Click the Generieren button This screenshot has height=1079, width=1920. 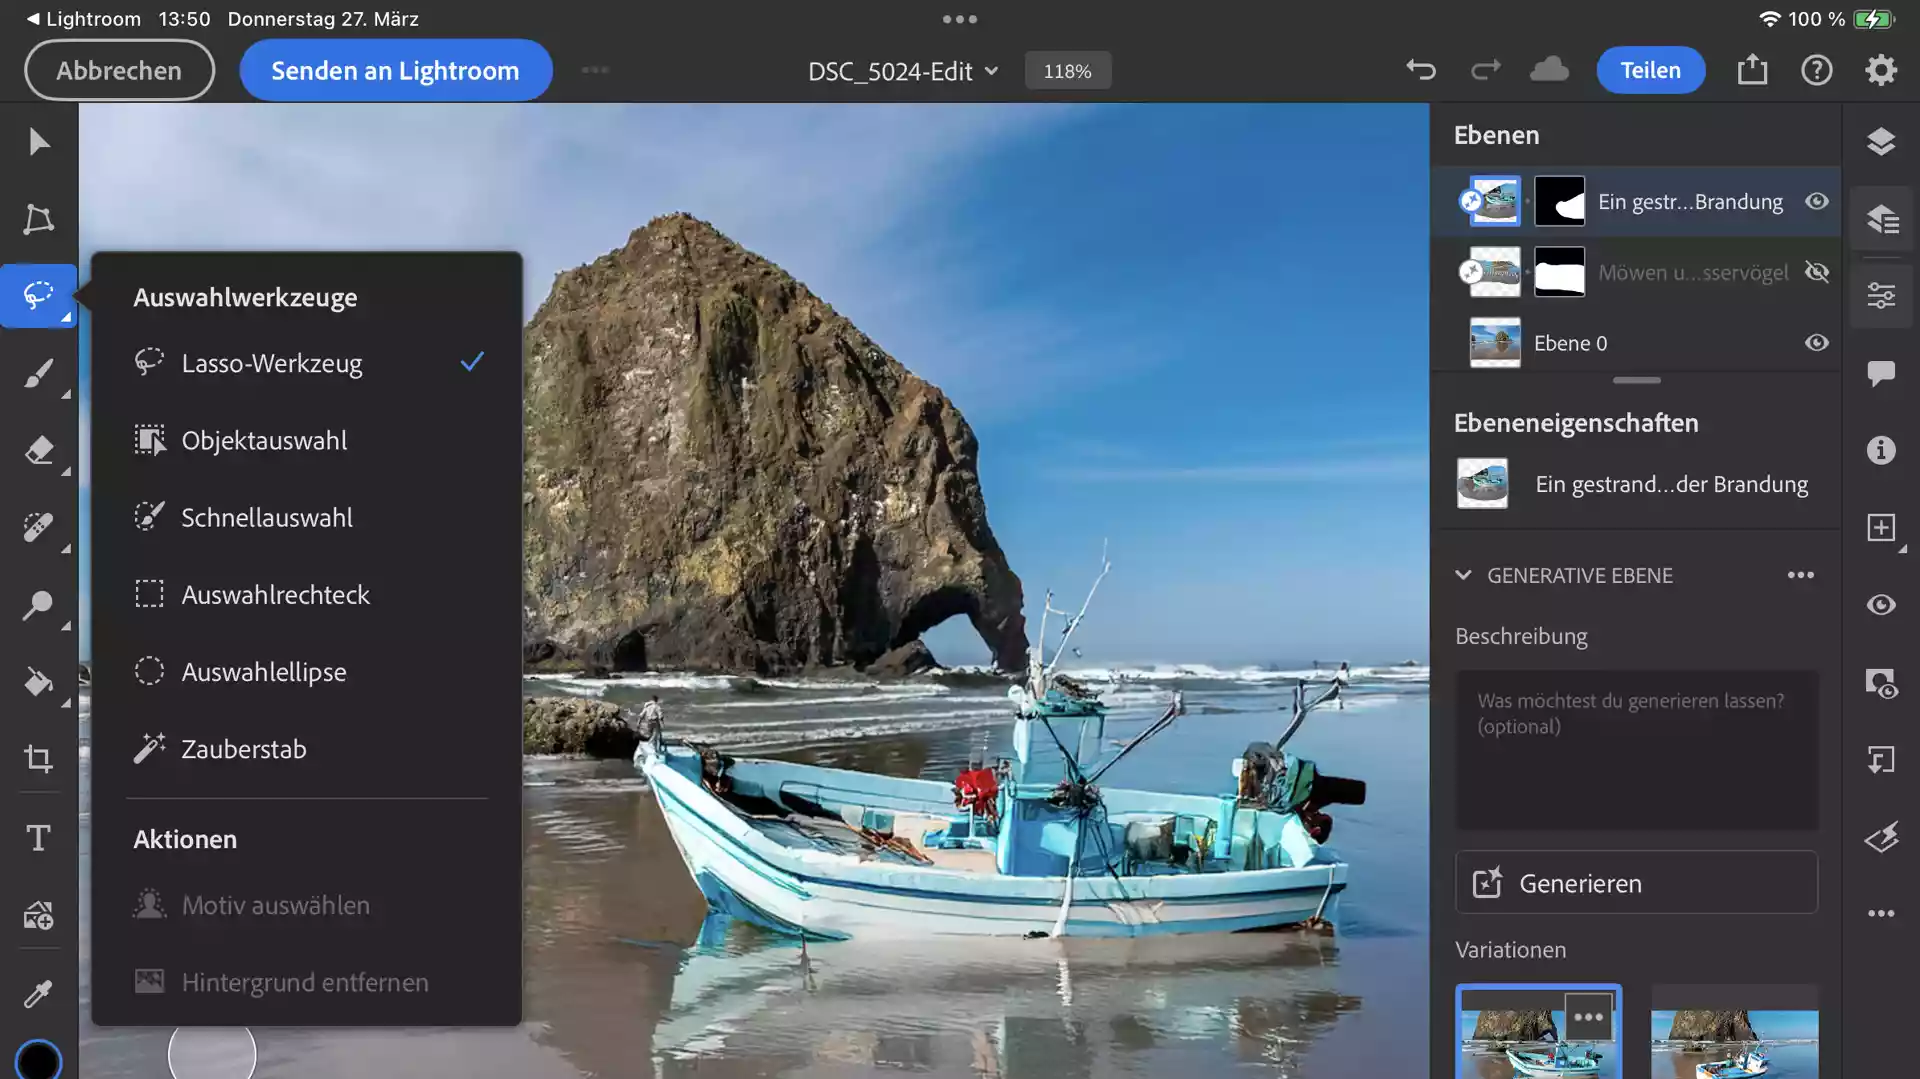[x=1636, y=883]
